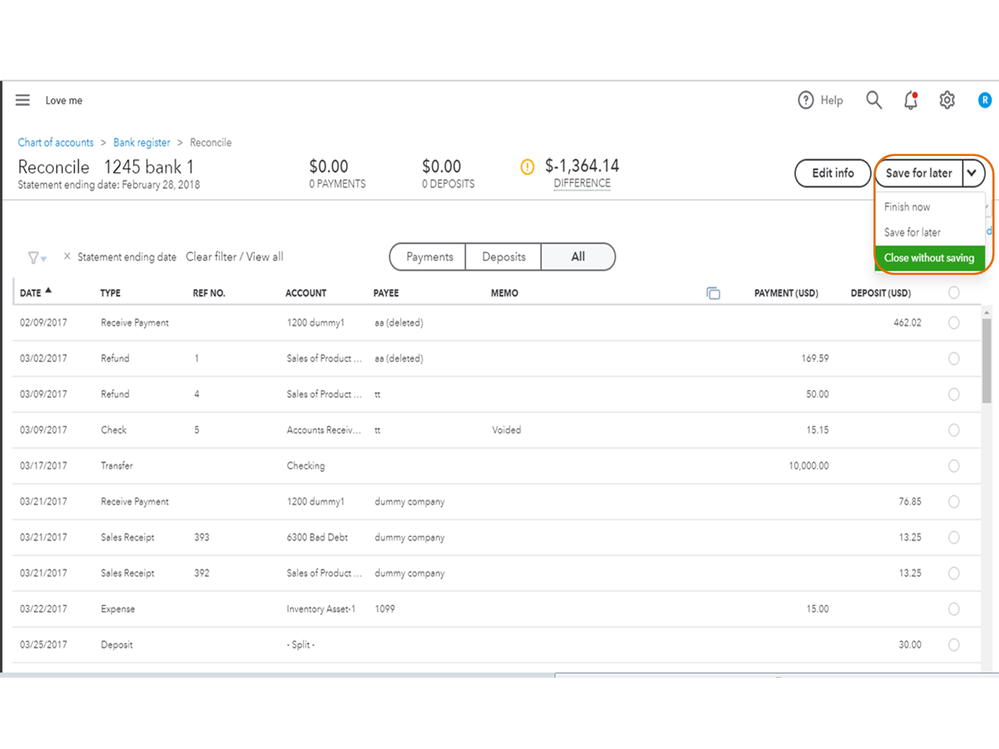999x749 pixels.
Task: Switch to the Deposits tab
Action: (x=503, y=257)
